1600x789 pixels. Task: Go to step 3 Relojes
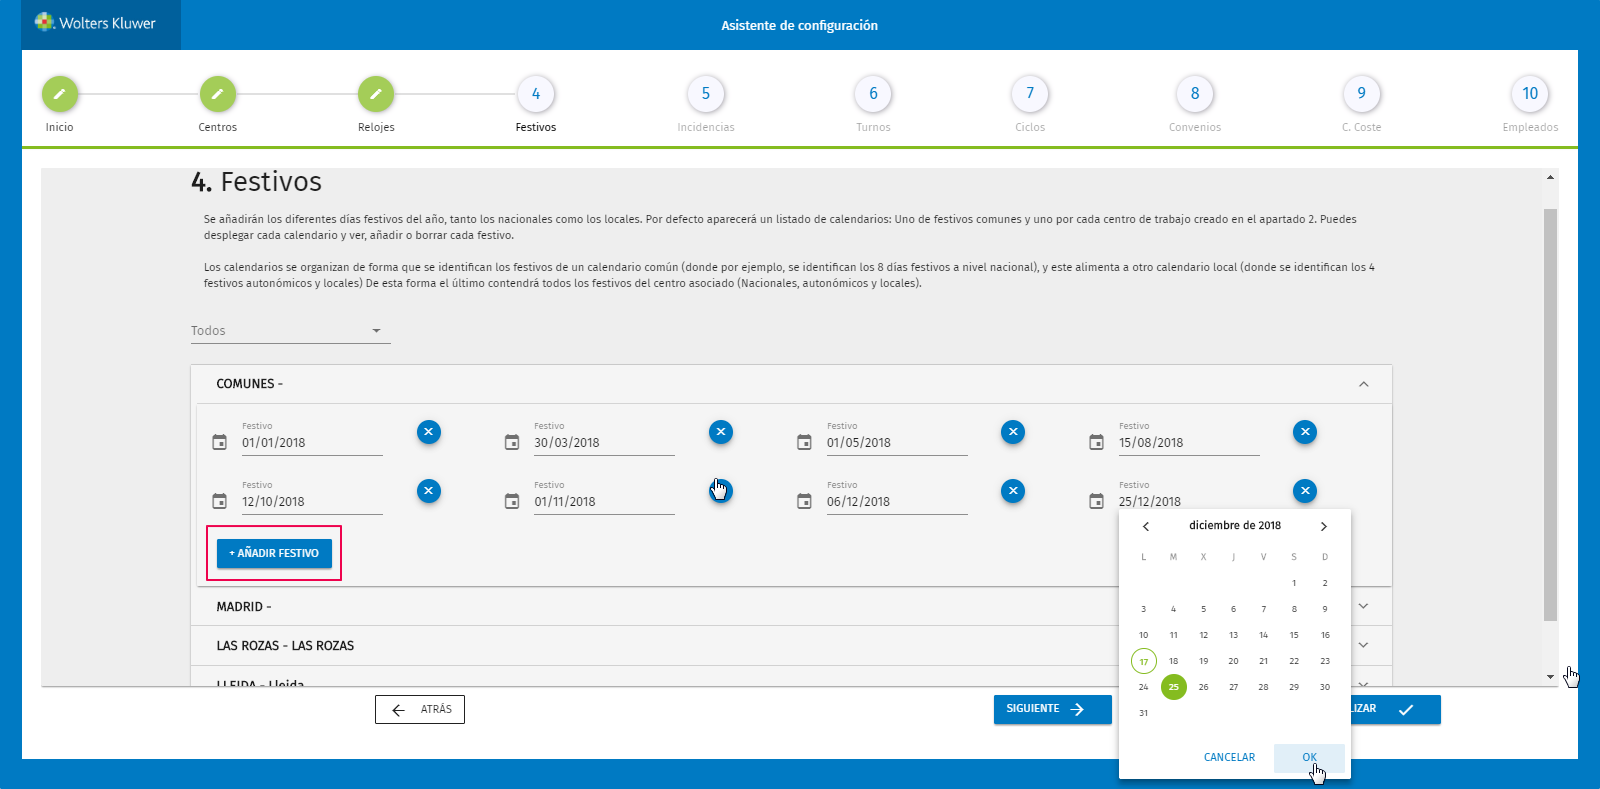pyautogui.click(x=376, y=94)
